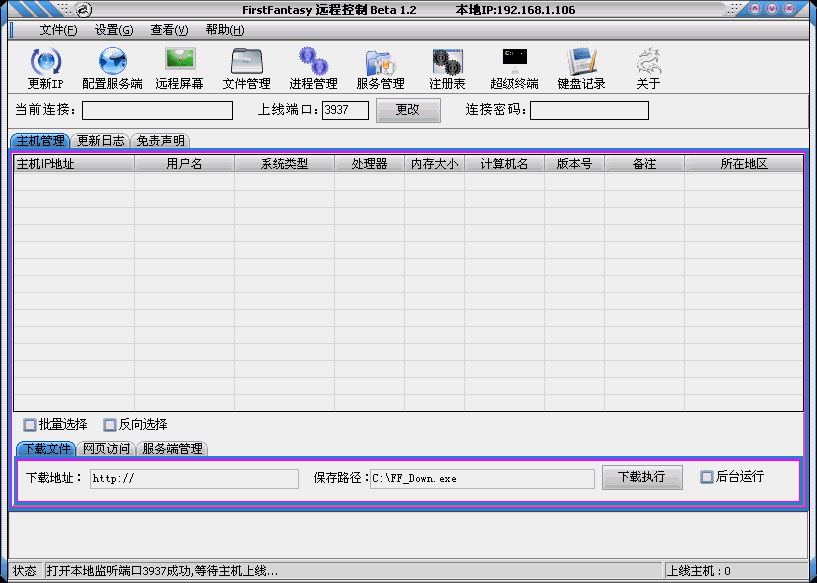Viewport: 817px width, 583px height.
Task: Check the 后台运行 option
Action: click(x=707, y=477)
